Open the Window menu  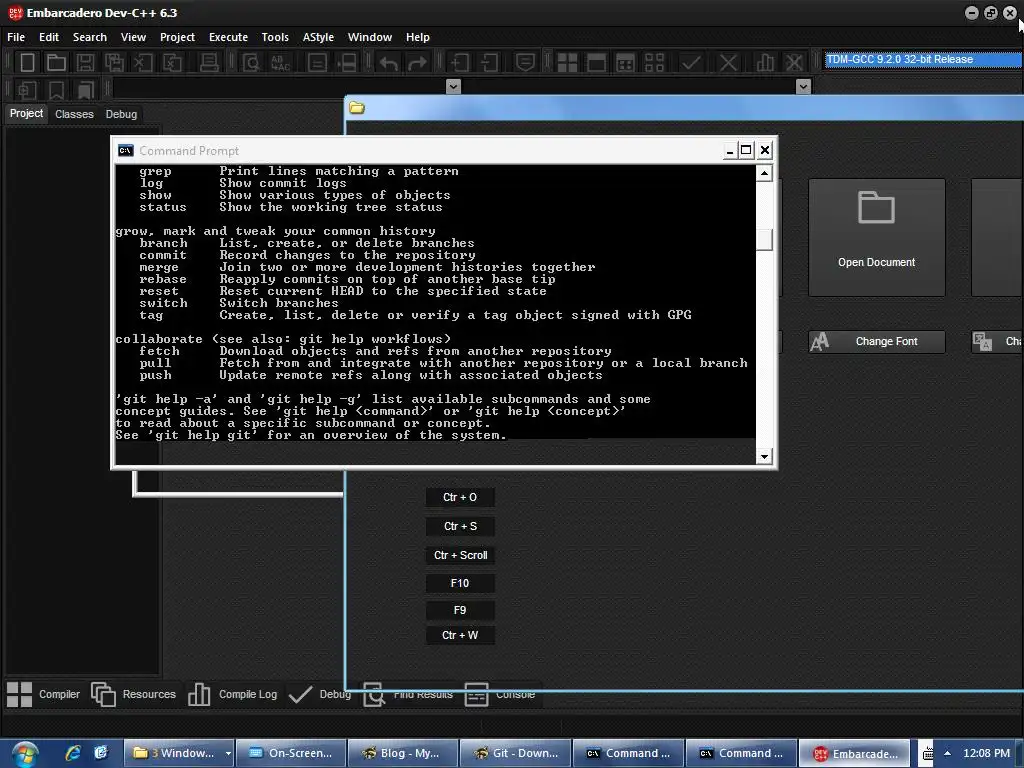tap(370, 37)
